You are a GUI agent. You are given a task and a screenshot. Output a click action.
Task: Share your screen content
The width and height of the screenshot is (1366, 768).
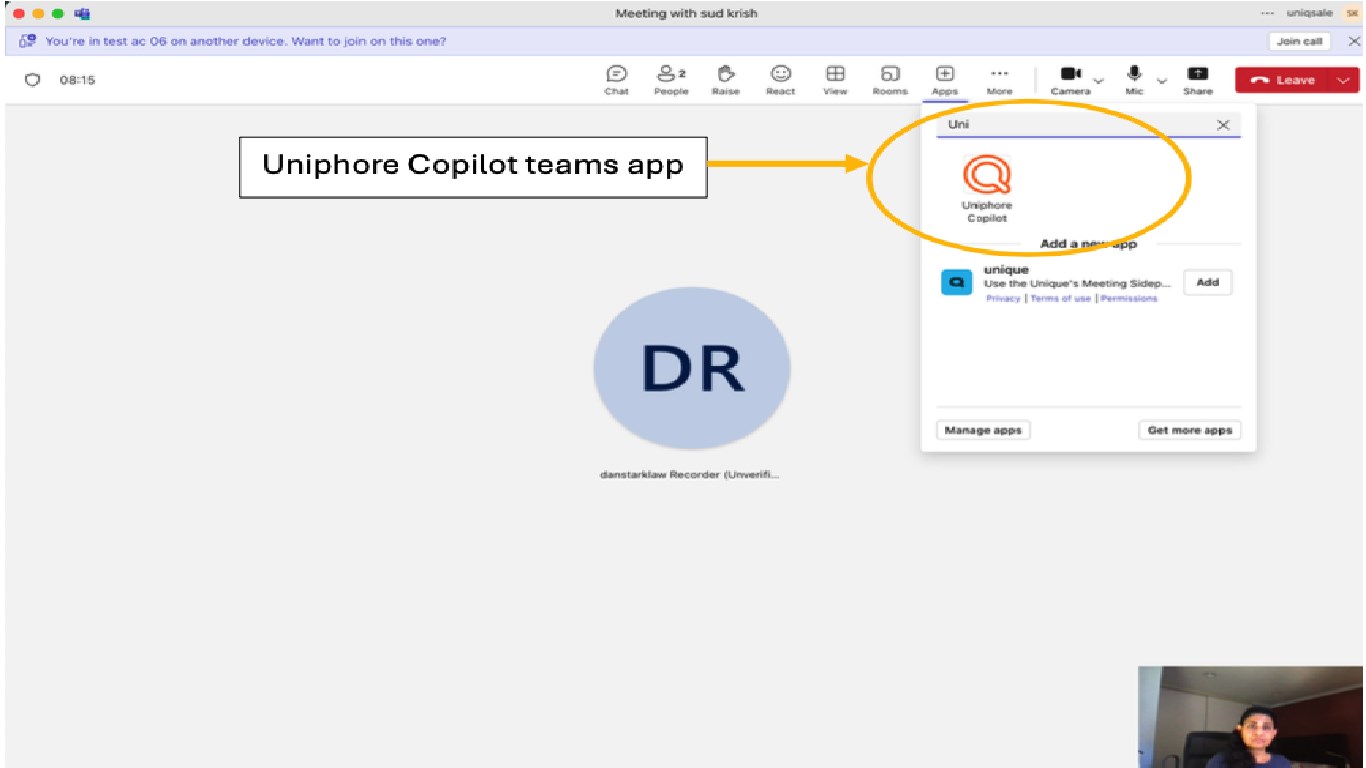pos(1197,80)
